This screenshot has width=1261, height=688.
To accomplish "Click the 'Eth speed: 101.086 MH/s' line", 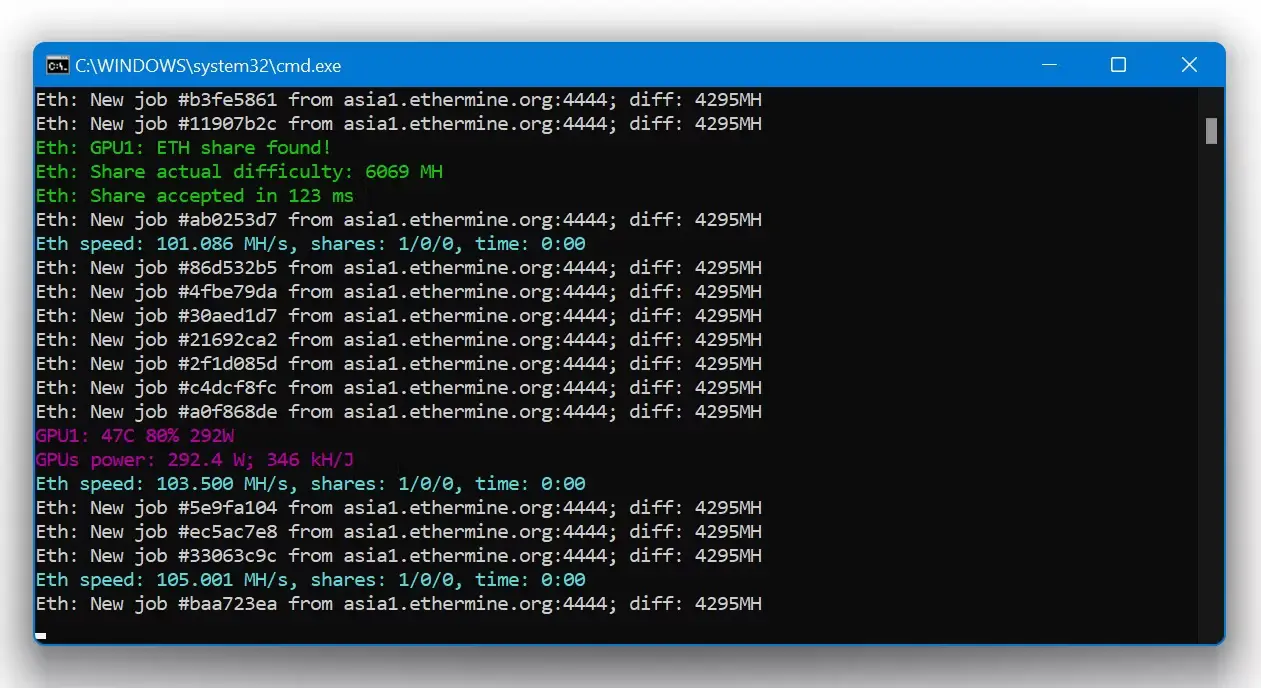I will [311, 244].
